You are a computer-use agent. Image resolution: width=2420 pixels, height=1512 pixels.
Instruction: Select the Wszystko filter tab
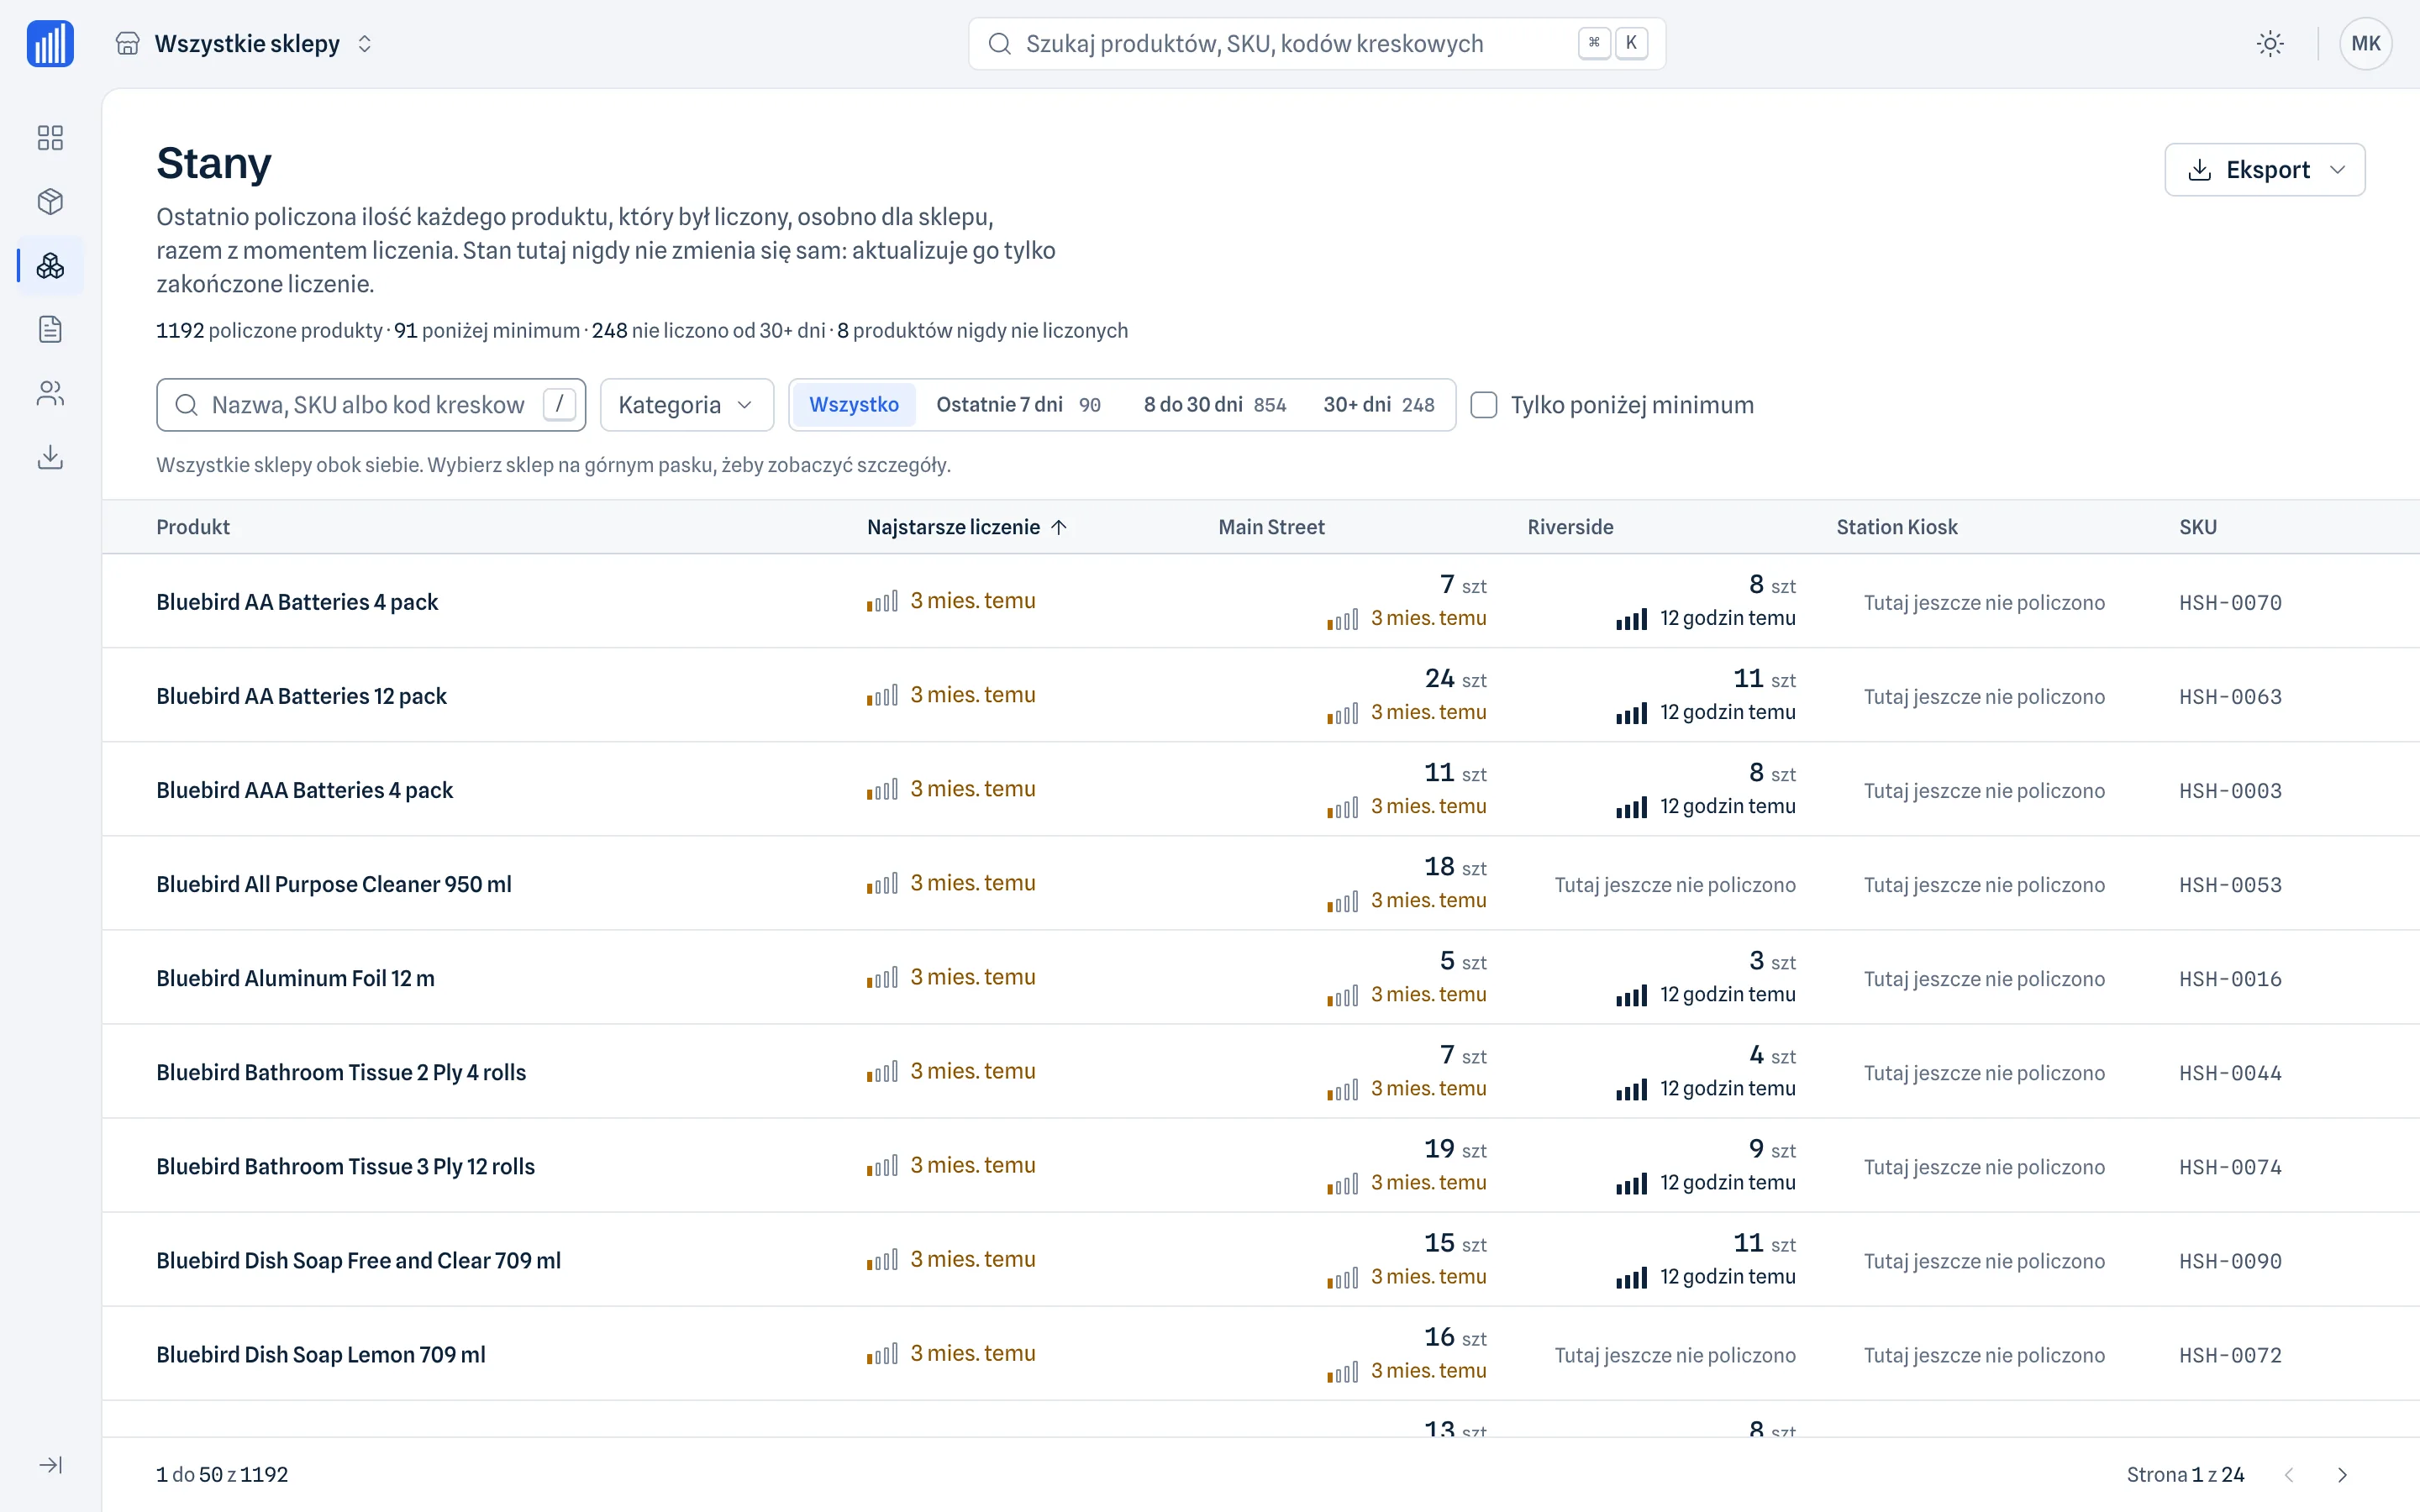pos(854,404)
